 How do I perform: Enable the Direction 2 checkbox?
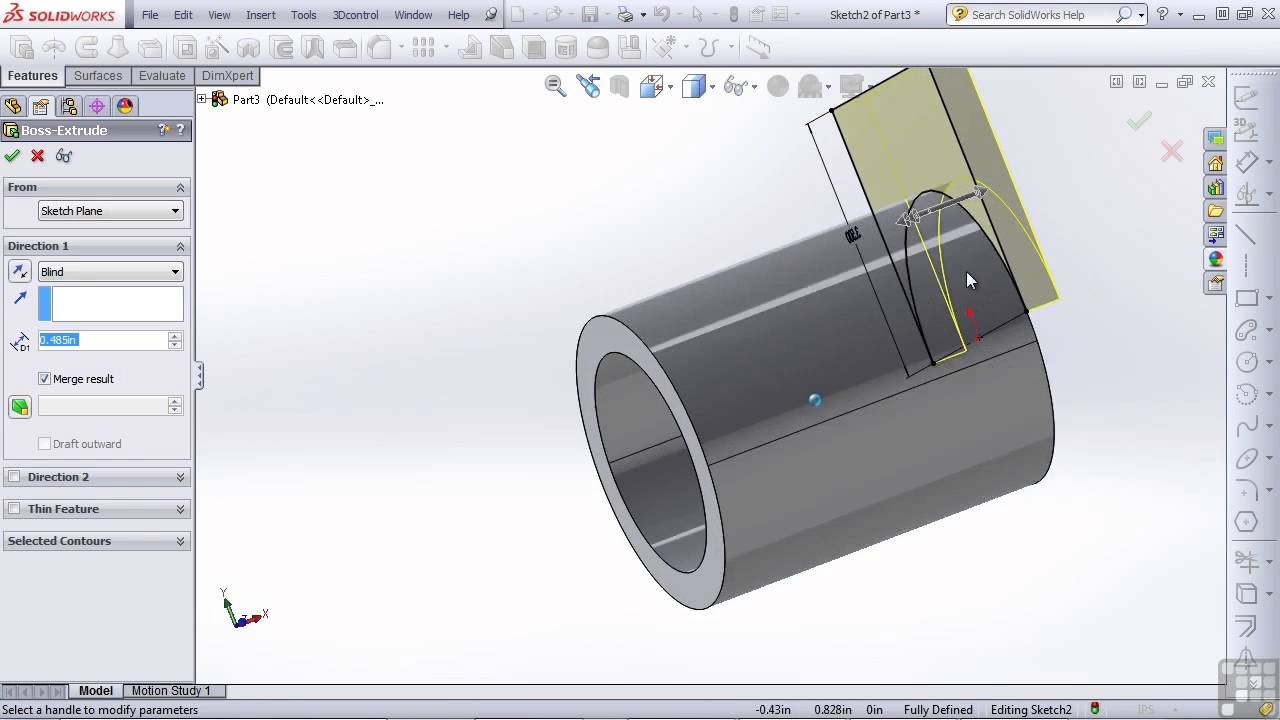14,477
